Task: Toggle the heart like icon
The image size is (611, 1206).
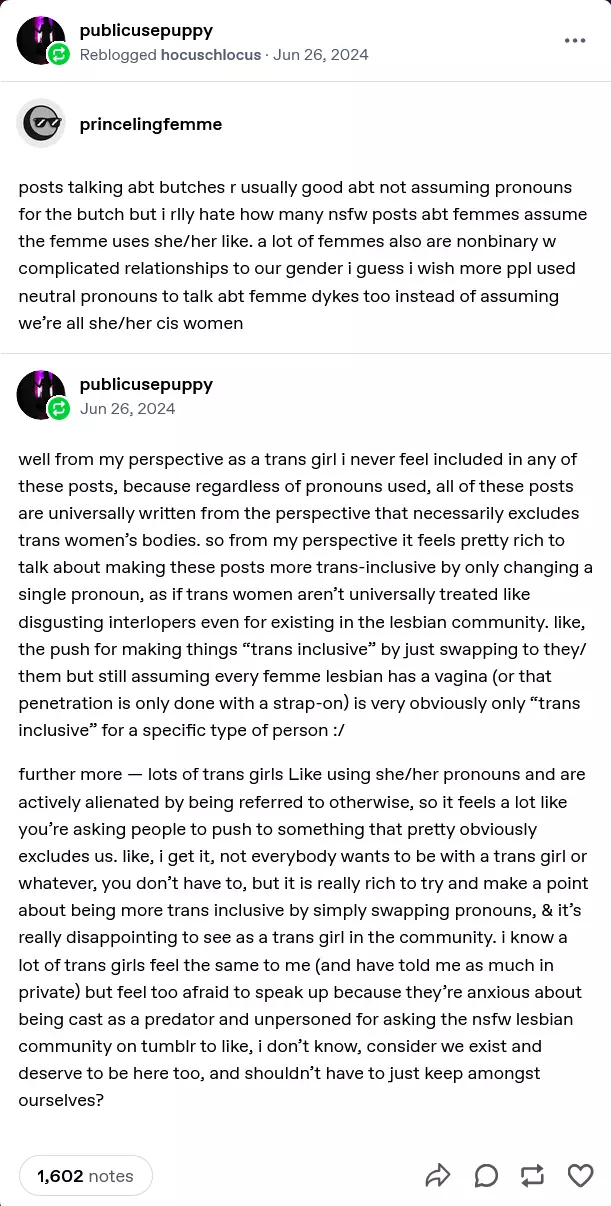Action: coord(581,1176)
